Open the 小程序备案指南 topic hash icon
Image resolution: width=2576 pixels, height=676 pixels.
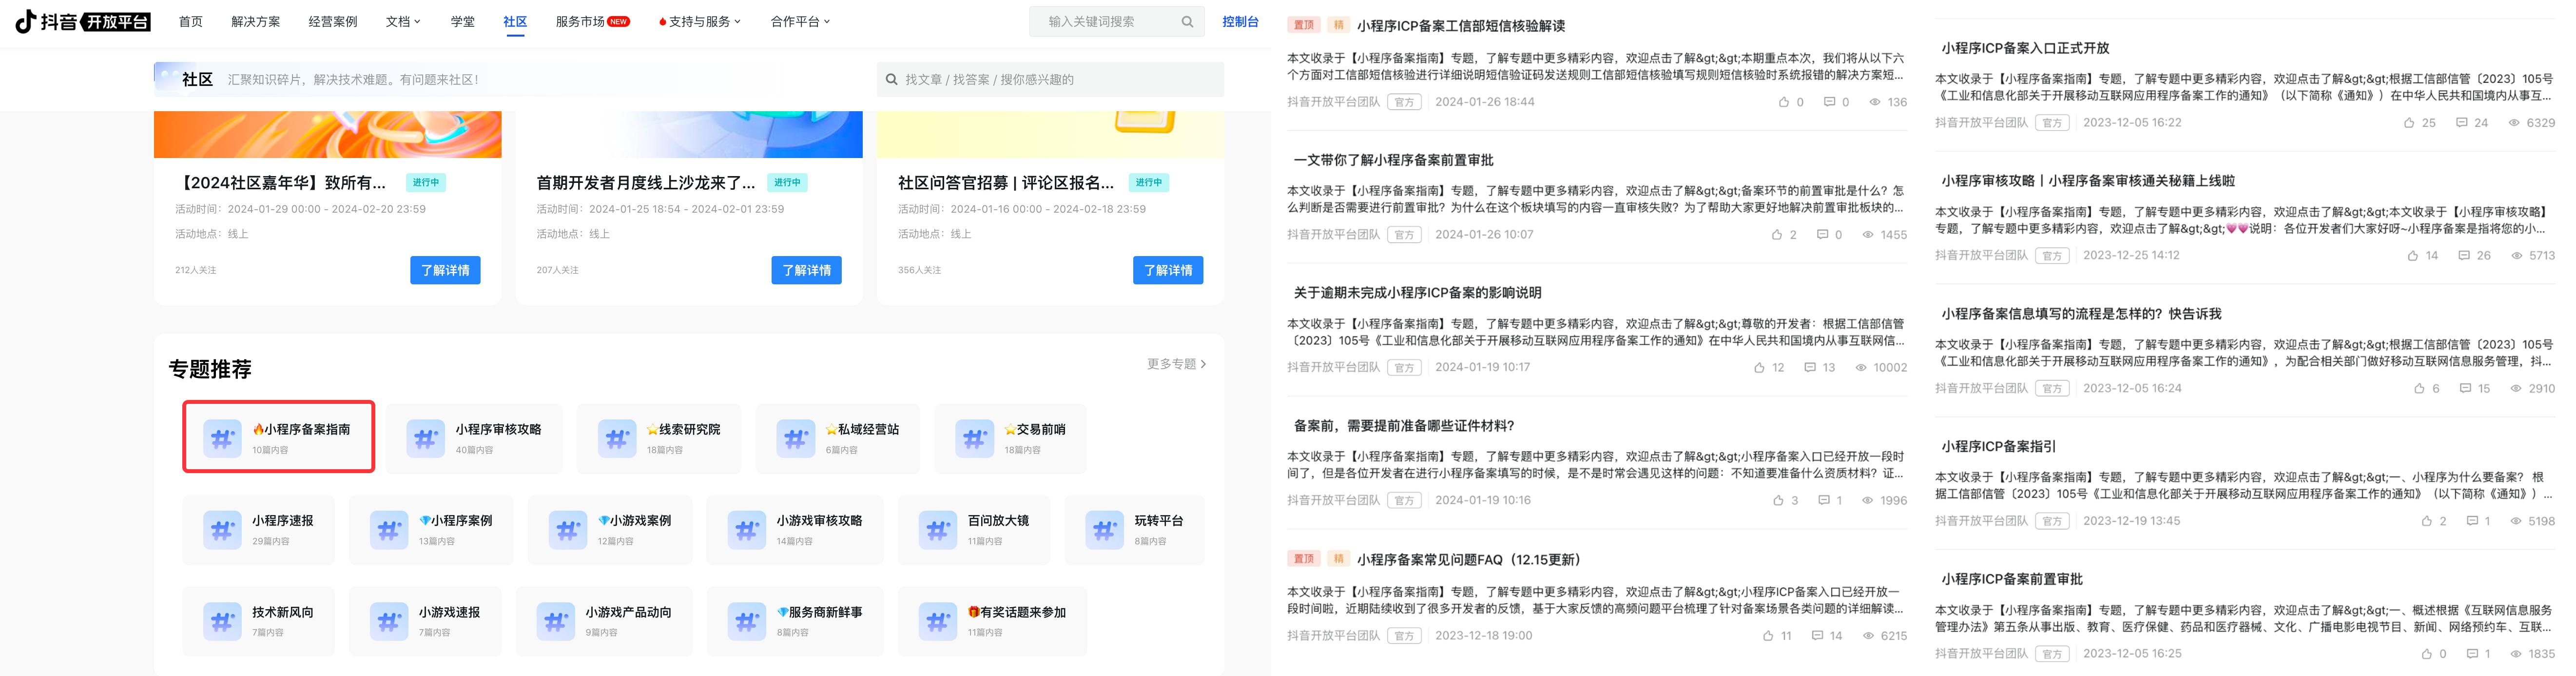coord(222,438)
